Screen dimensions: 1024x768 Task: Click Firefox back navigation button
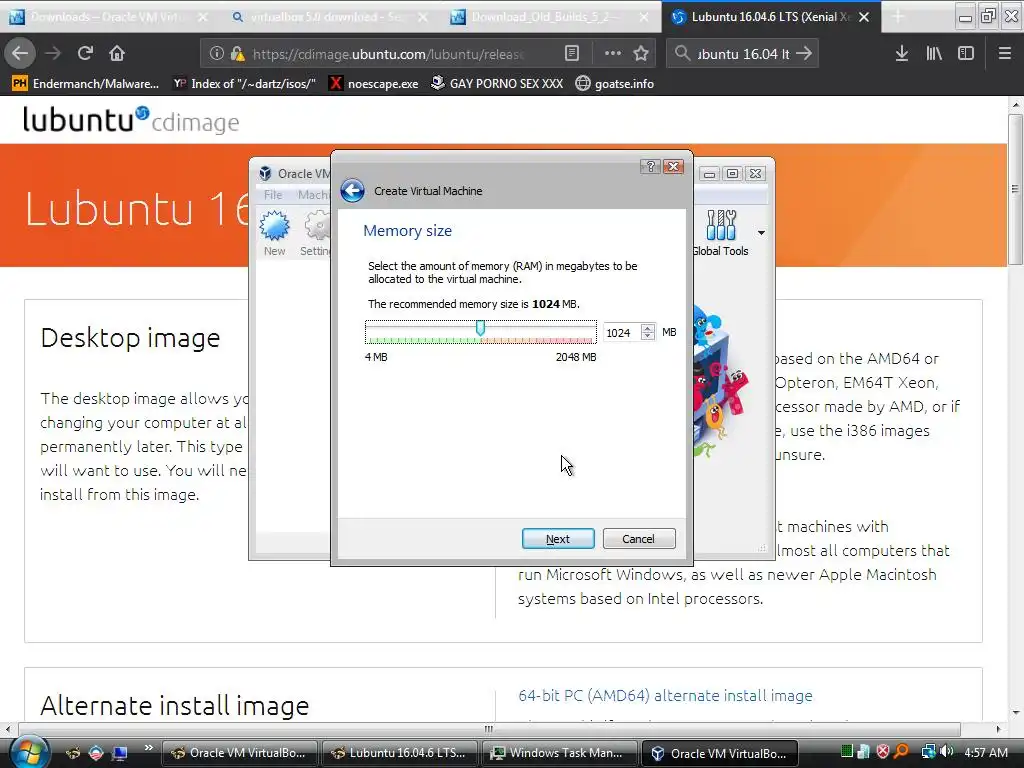point(20,54)
